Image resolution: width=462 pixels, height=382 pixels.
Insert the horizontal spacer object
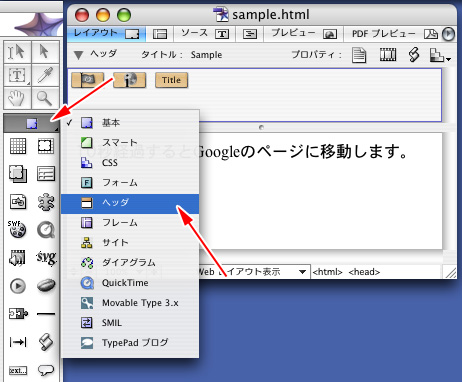tap(18, 342)
